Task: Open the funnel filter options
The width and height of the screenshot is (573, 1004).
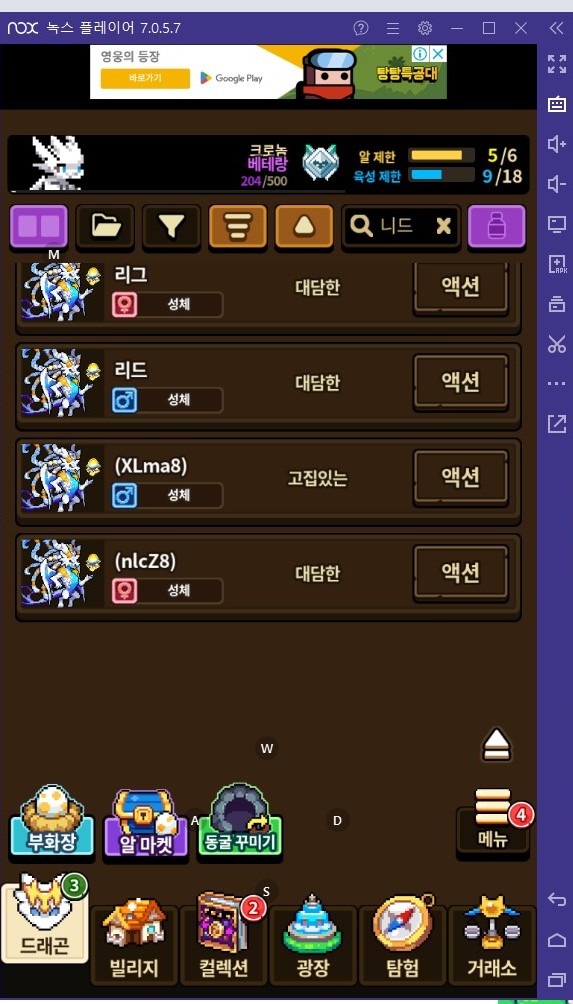Action: (x=171, y=227)
